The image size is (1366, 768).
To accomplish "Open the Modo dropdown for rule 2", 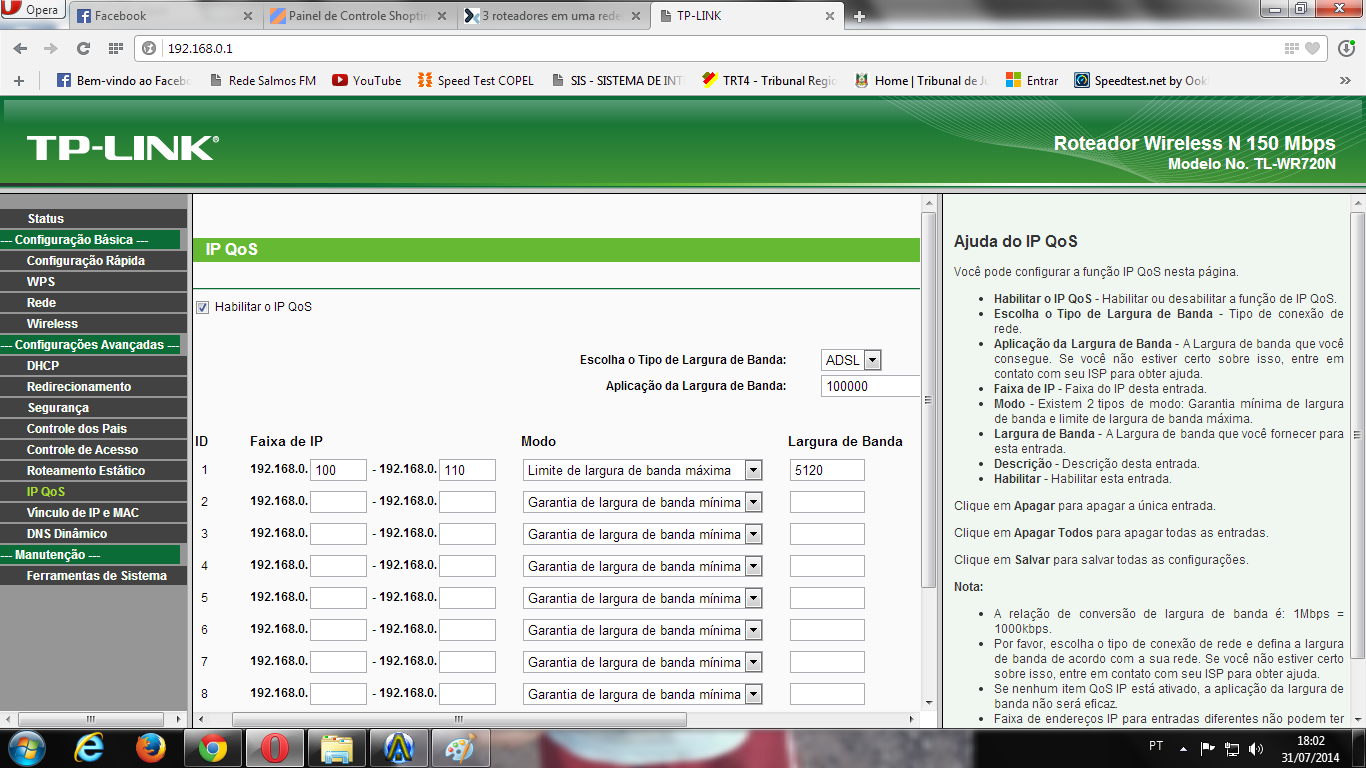I will [642, 502].
